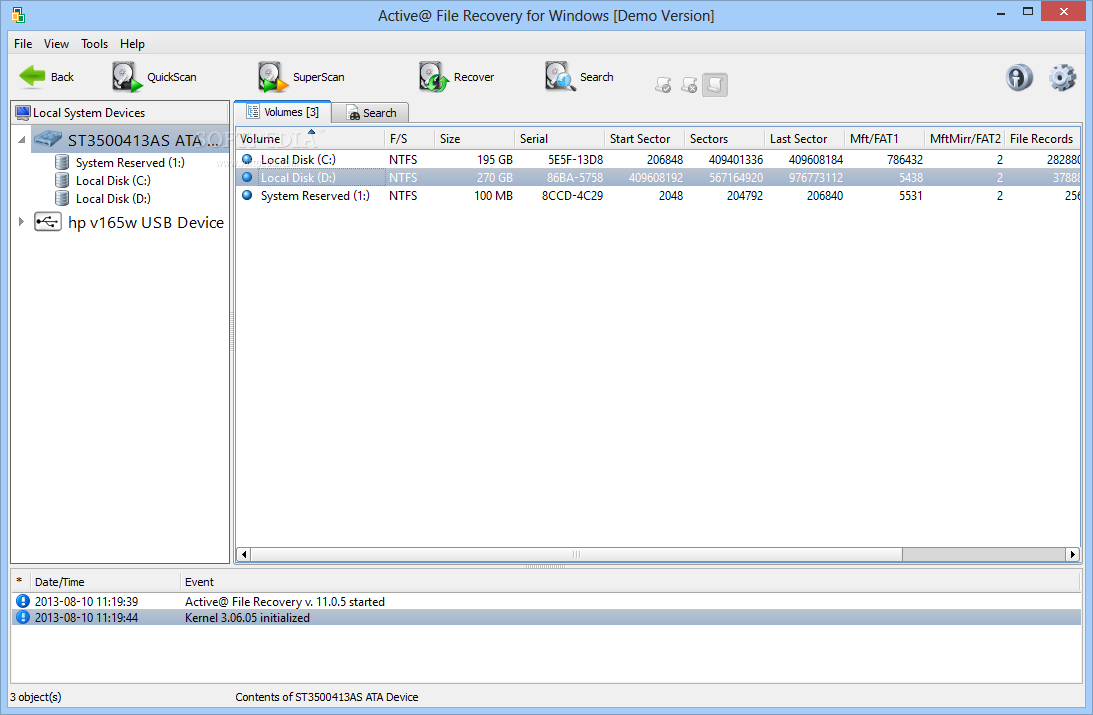Select Local Disk (C:) in the device tree
1093x715 pixels.
[113, 180]
